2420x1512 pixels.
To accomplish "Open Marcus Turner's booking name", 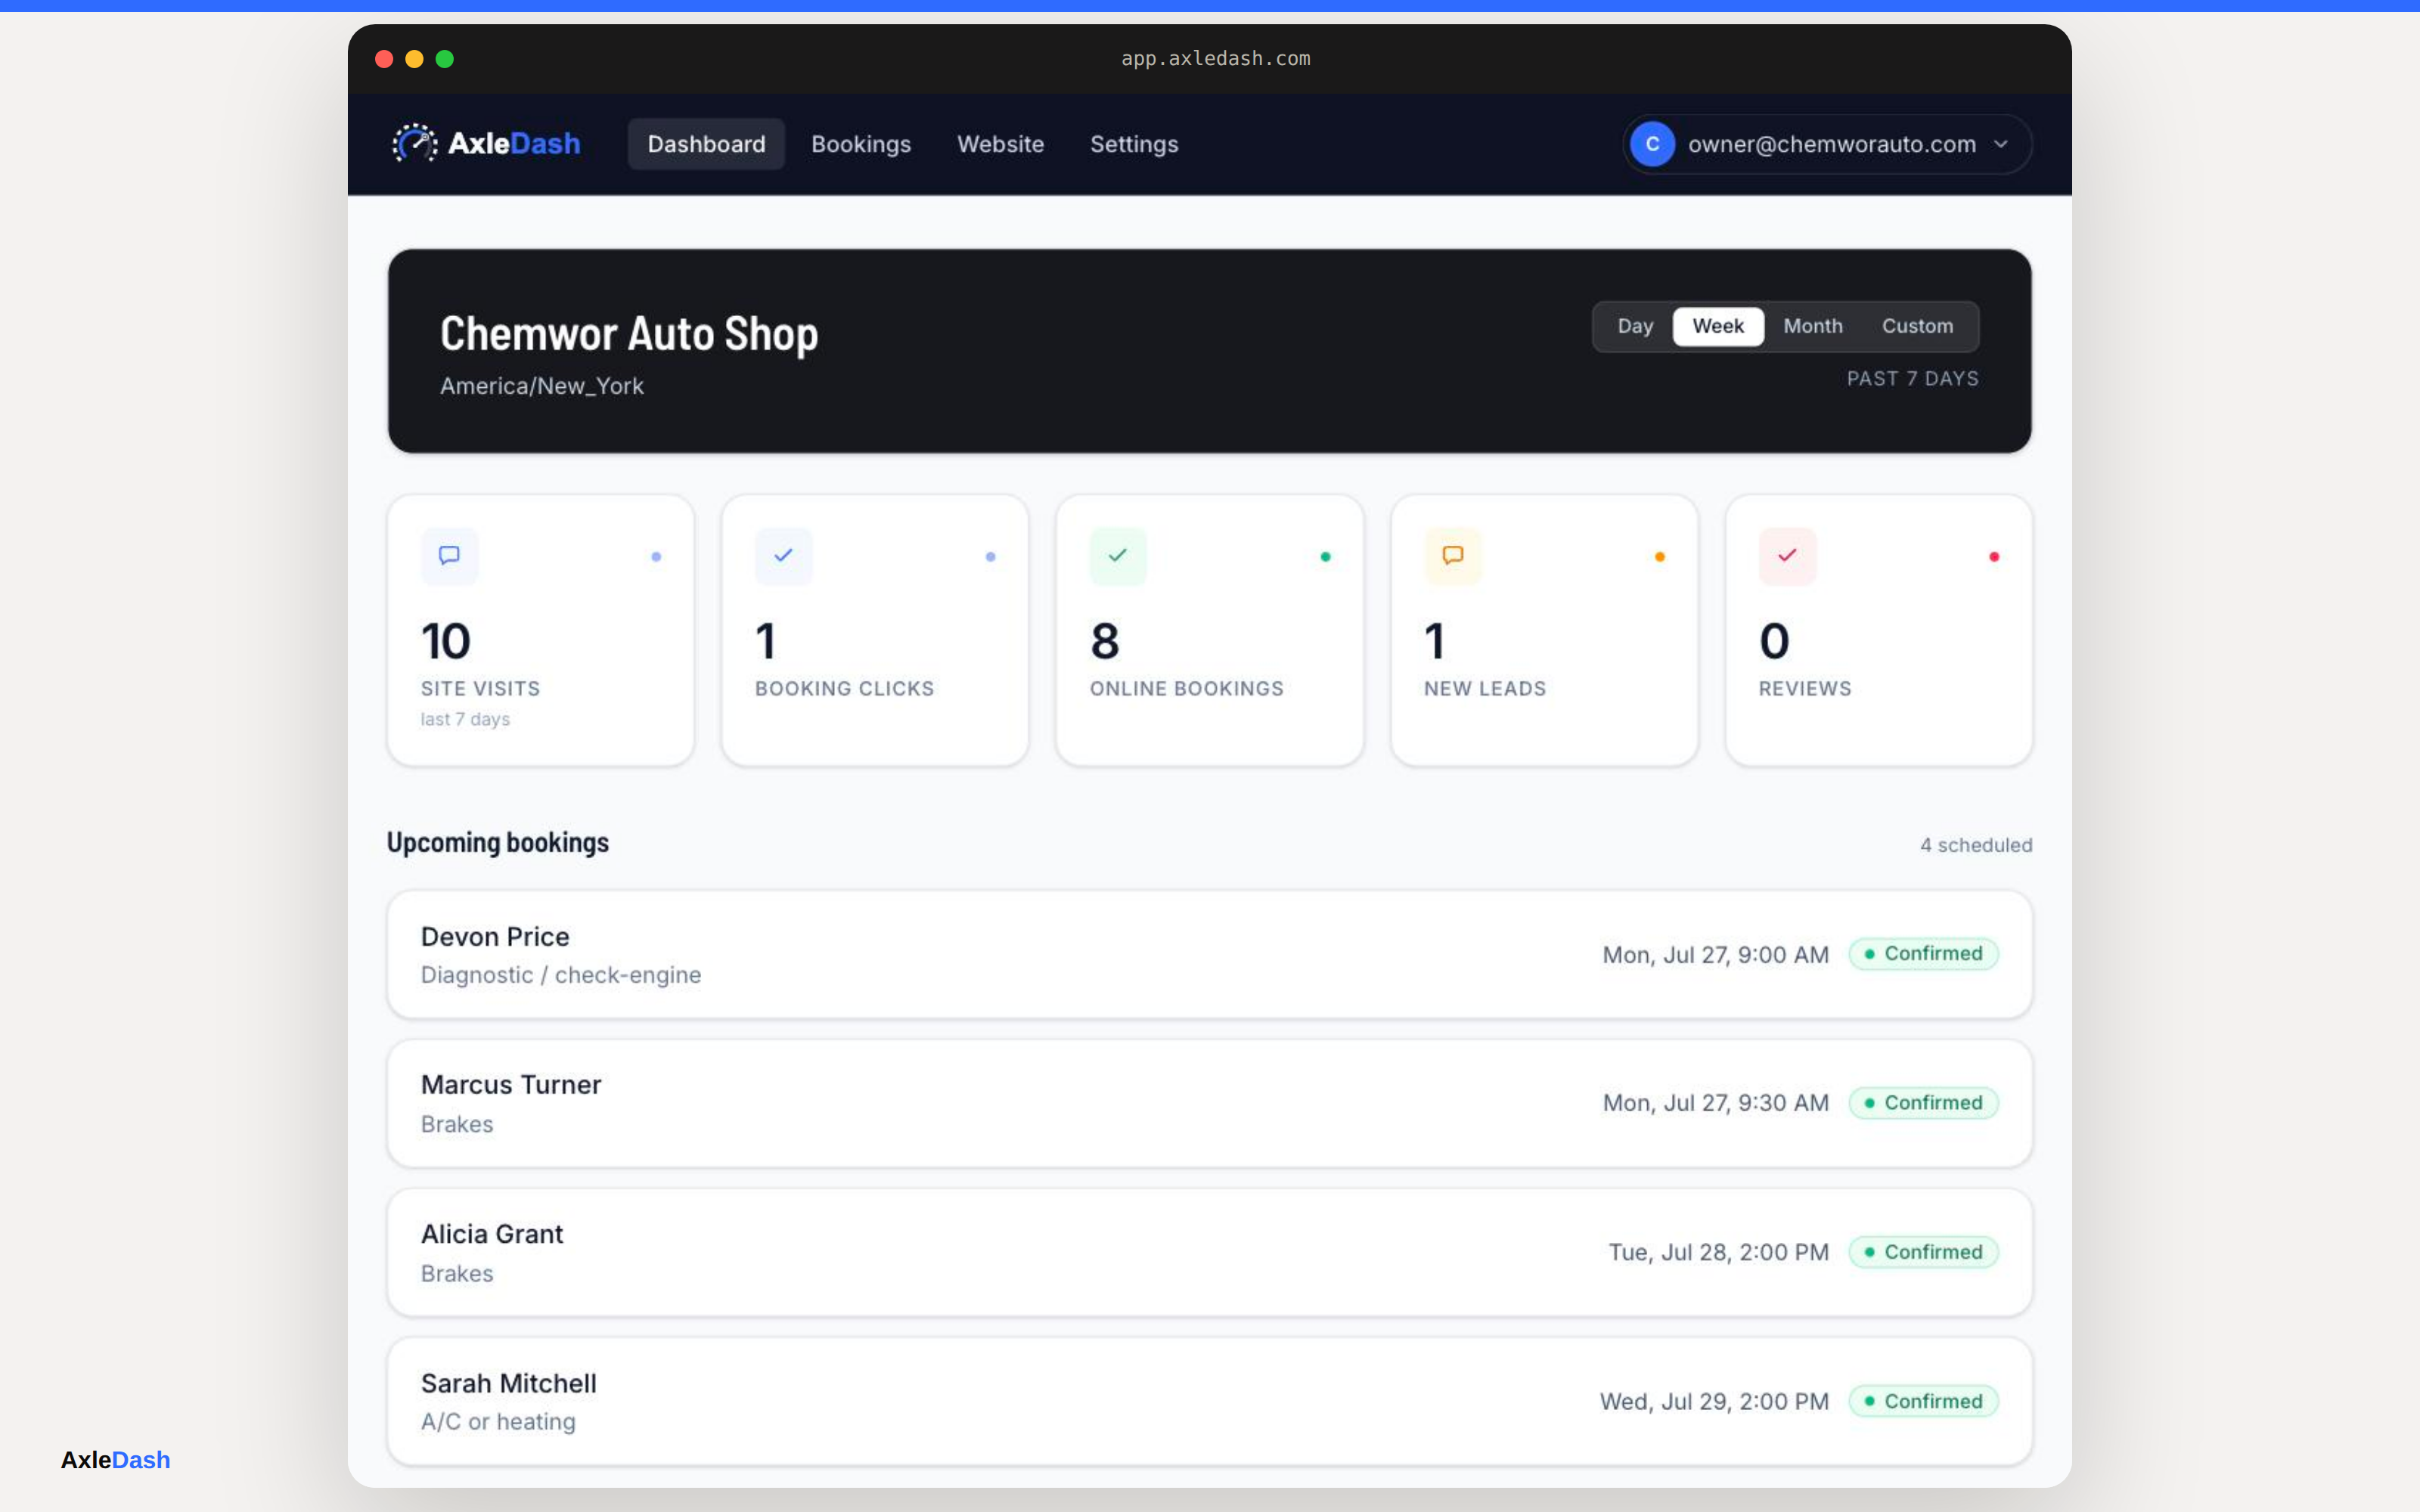I will 511,1084.
